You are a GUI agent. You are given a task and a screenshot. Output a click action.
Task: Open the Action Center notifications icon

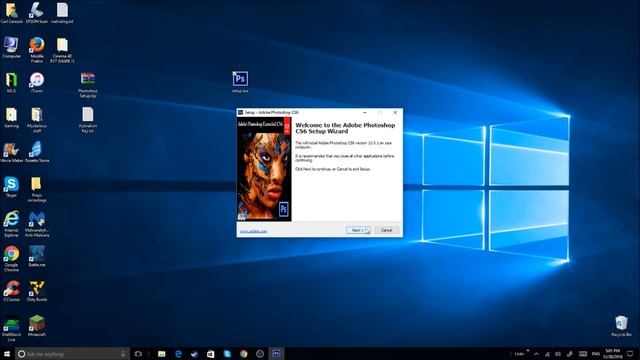click(x=630, y=354)
